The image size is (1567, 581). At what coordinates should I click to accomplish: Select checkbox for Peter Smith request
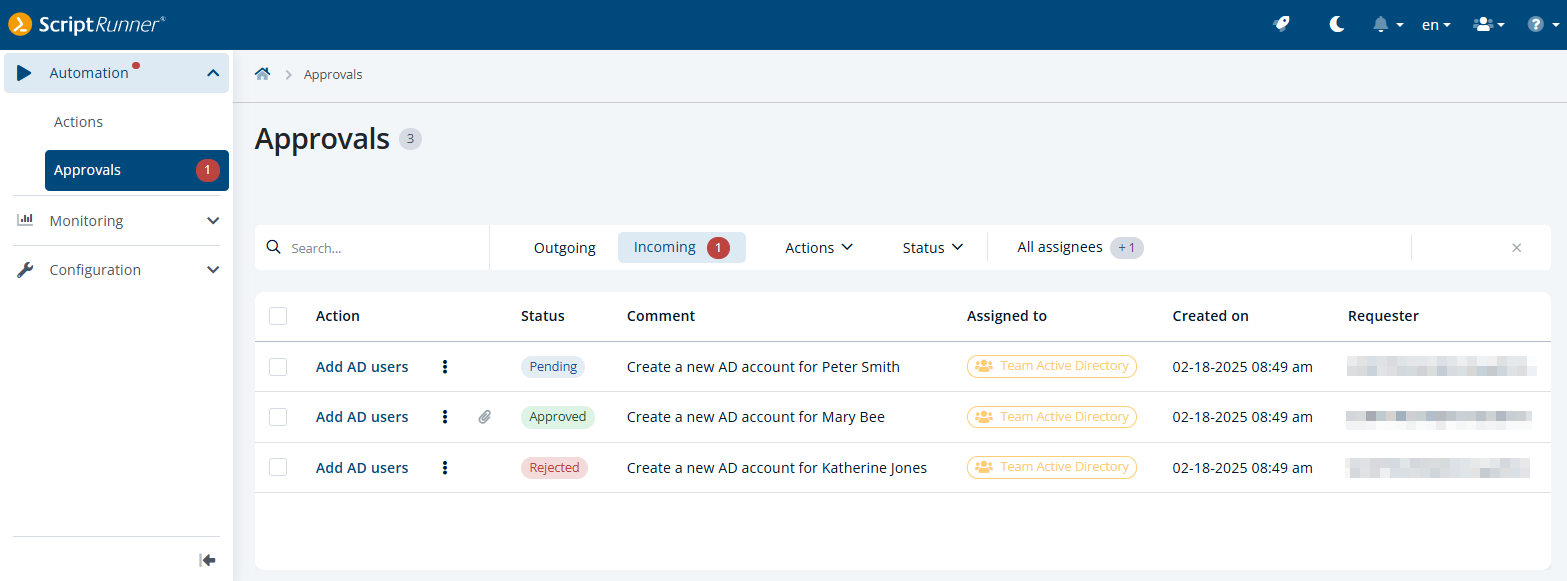pyautogui.click(x=278, y=367)
